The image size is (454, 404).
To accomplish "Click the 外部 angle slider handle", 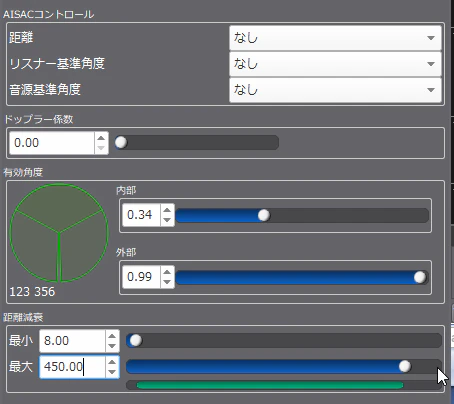I will (420, 277).
